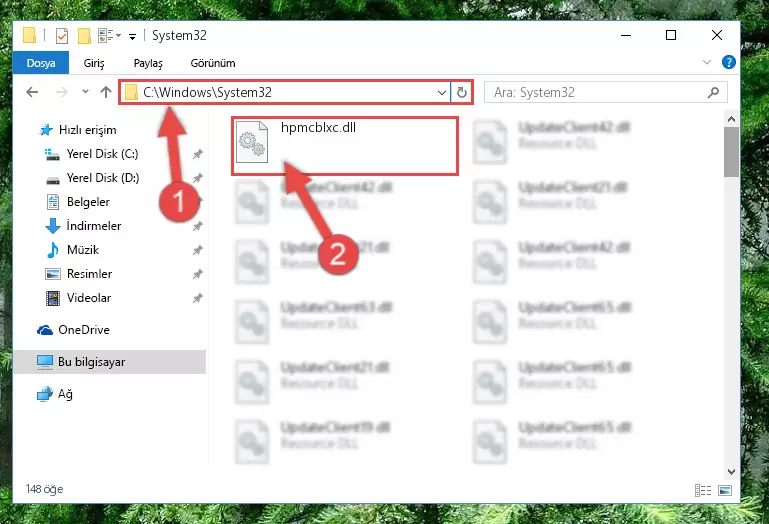Click the pin icon beside Resimler

[x=197, y=274]
